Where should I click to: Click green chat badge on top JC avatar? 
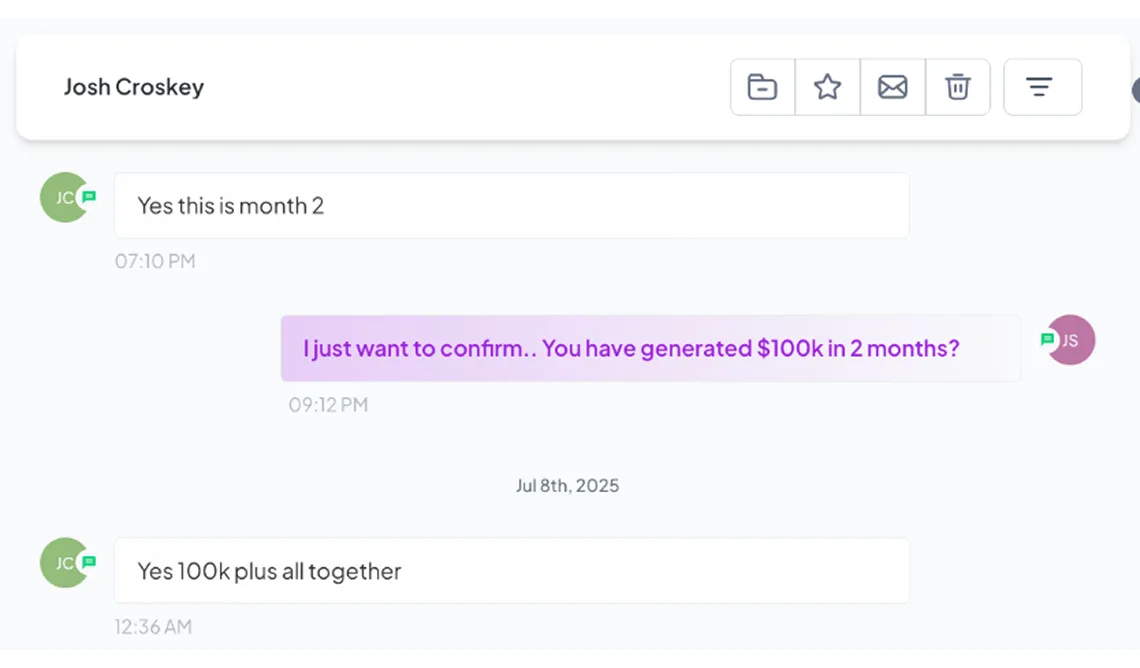coord(89,196)
